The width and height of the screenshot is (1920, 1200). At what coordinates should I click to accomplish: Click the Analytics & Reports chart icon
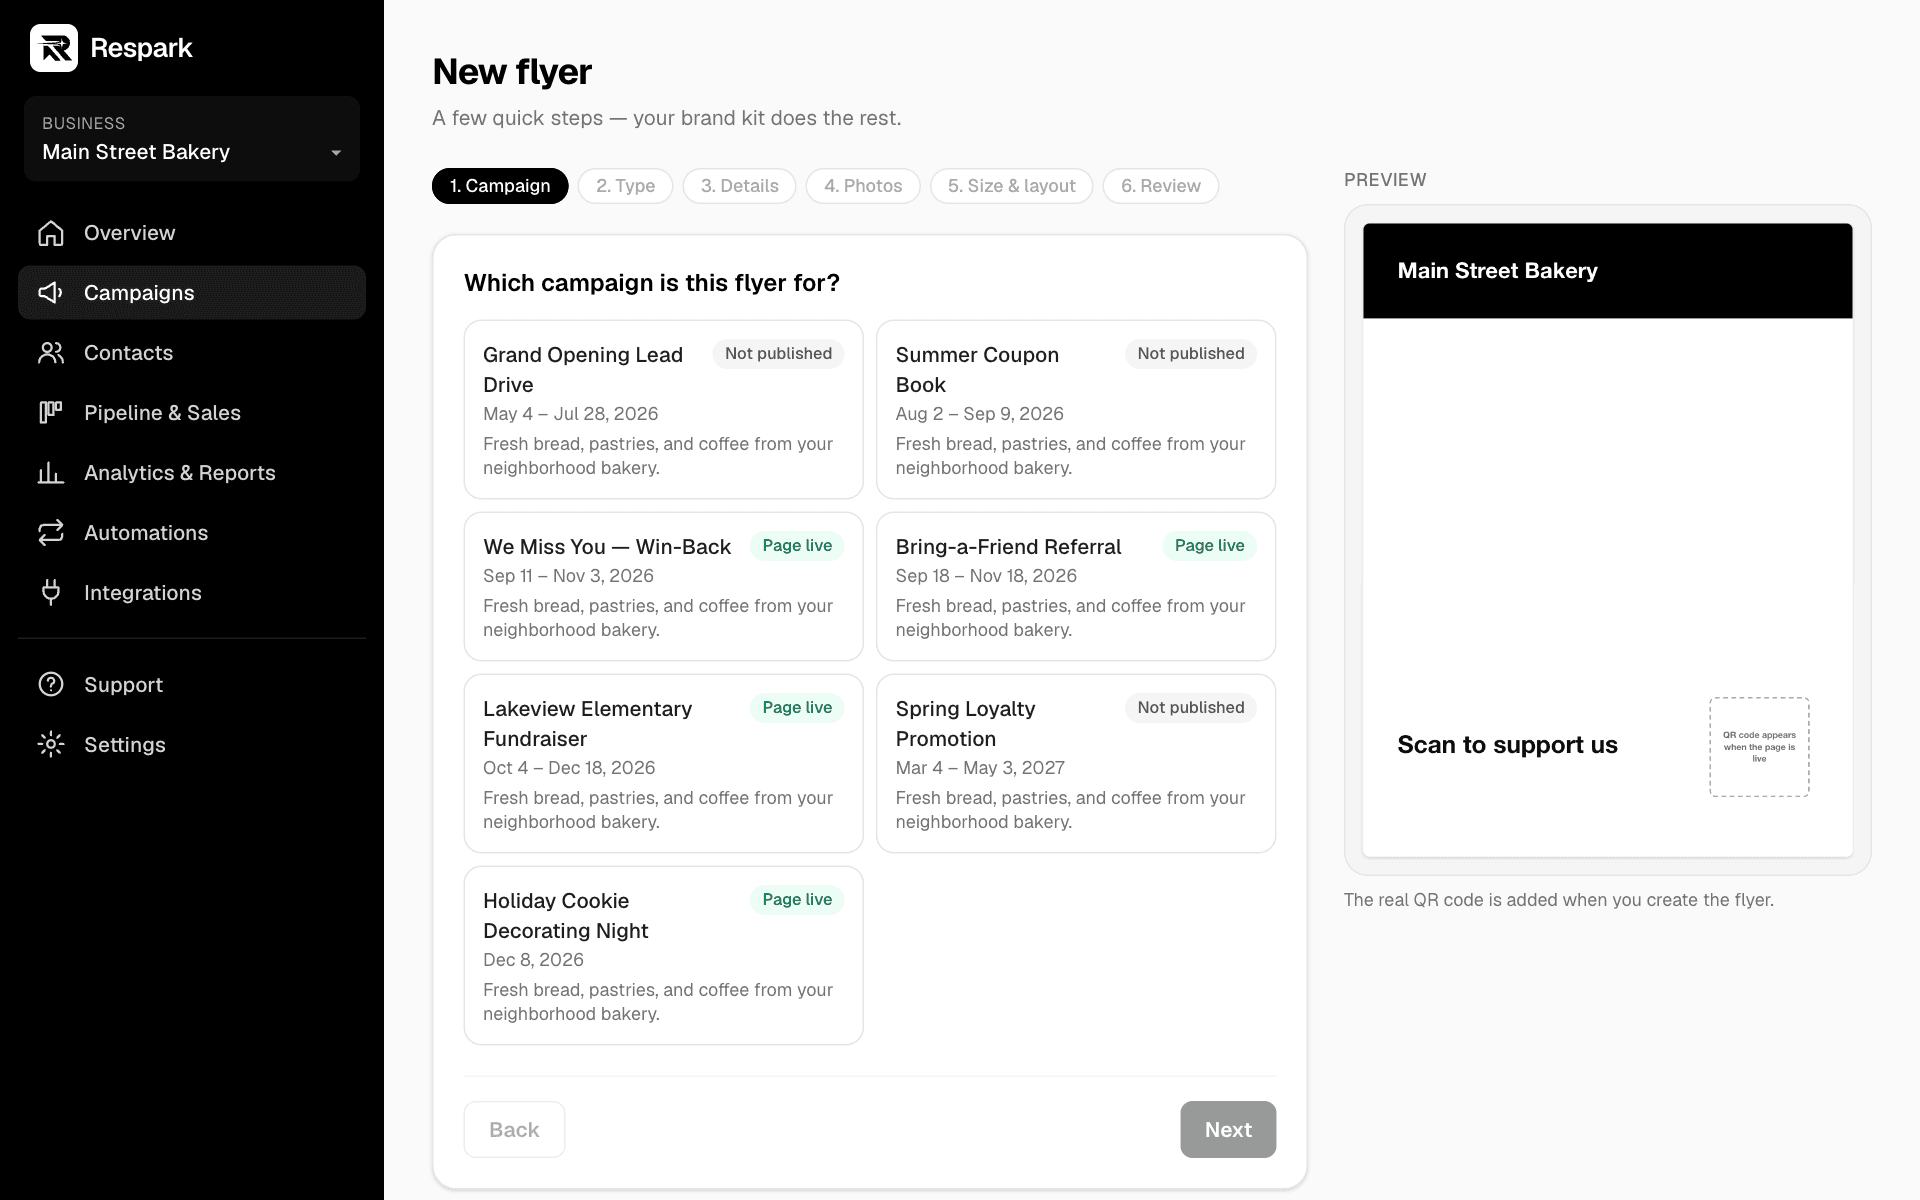[x=51, y=473]
